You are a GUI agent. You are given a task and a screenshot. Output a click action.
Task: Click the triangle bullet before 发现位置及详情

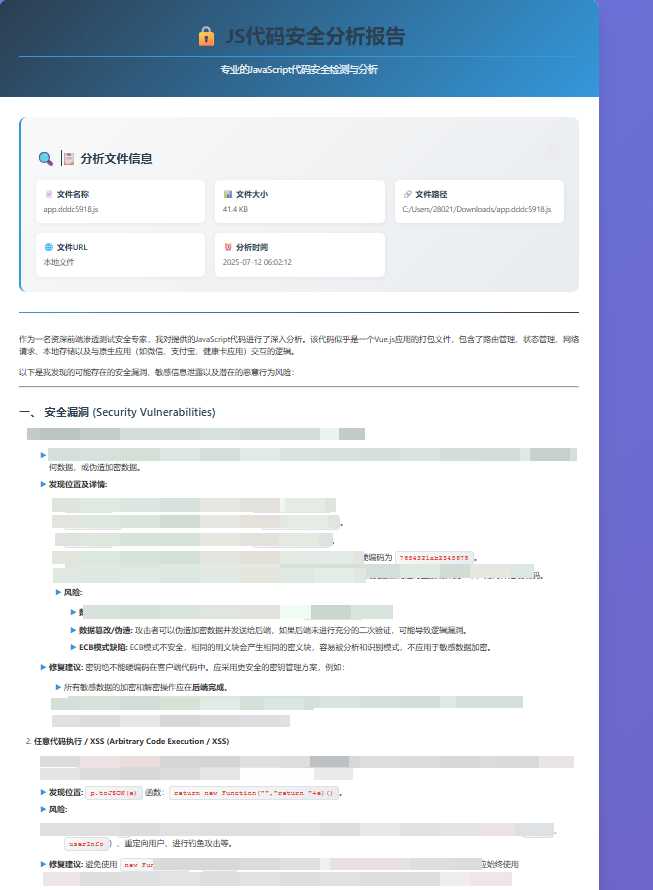[43, 484]
